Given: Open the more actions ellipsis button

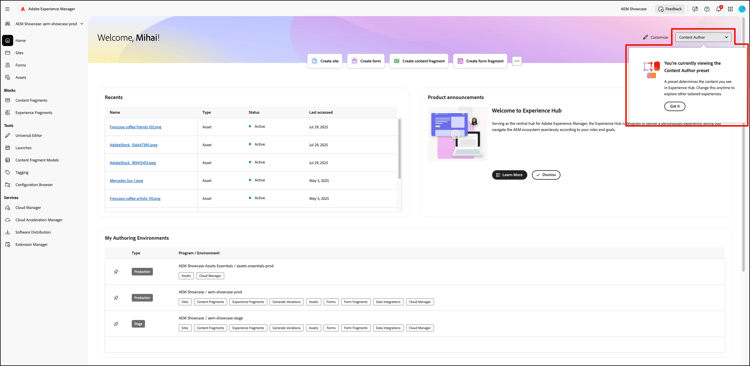Looking at the screenshot, I should 517,61.
